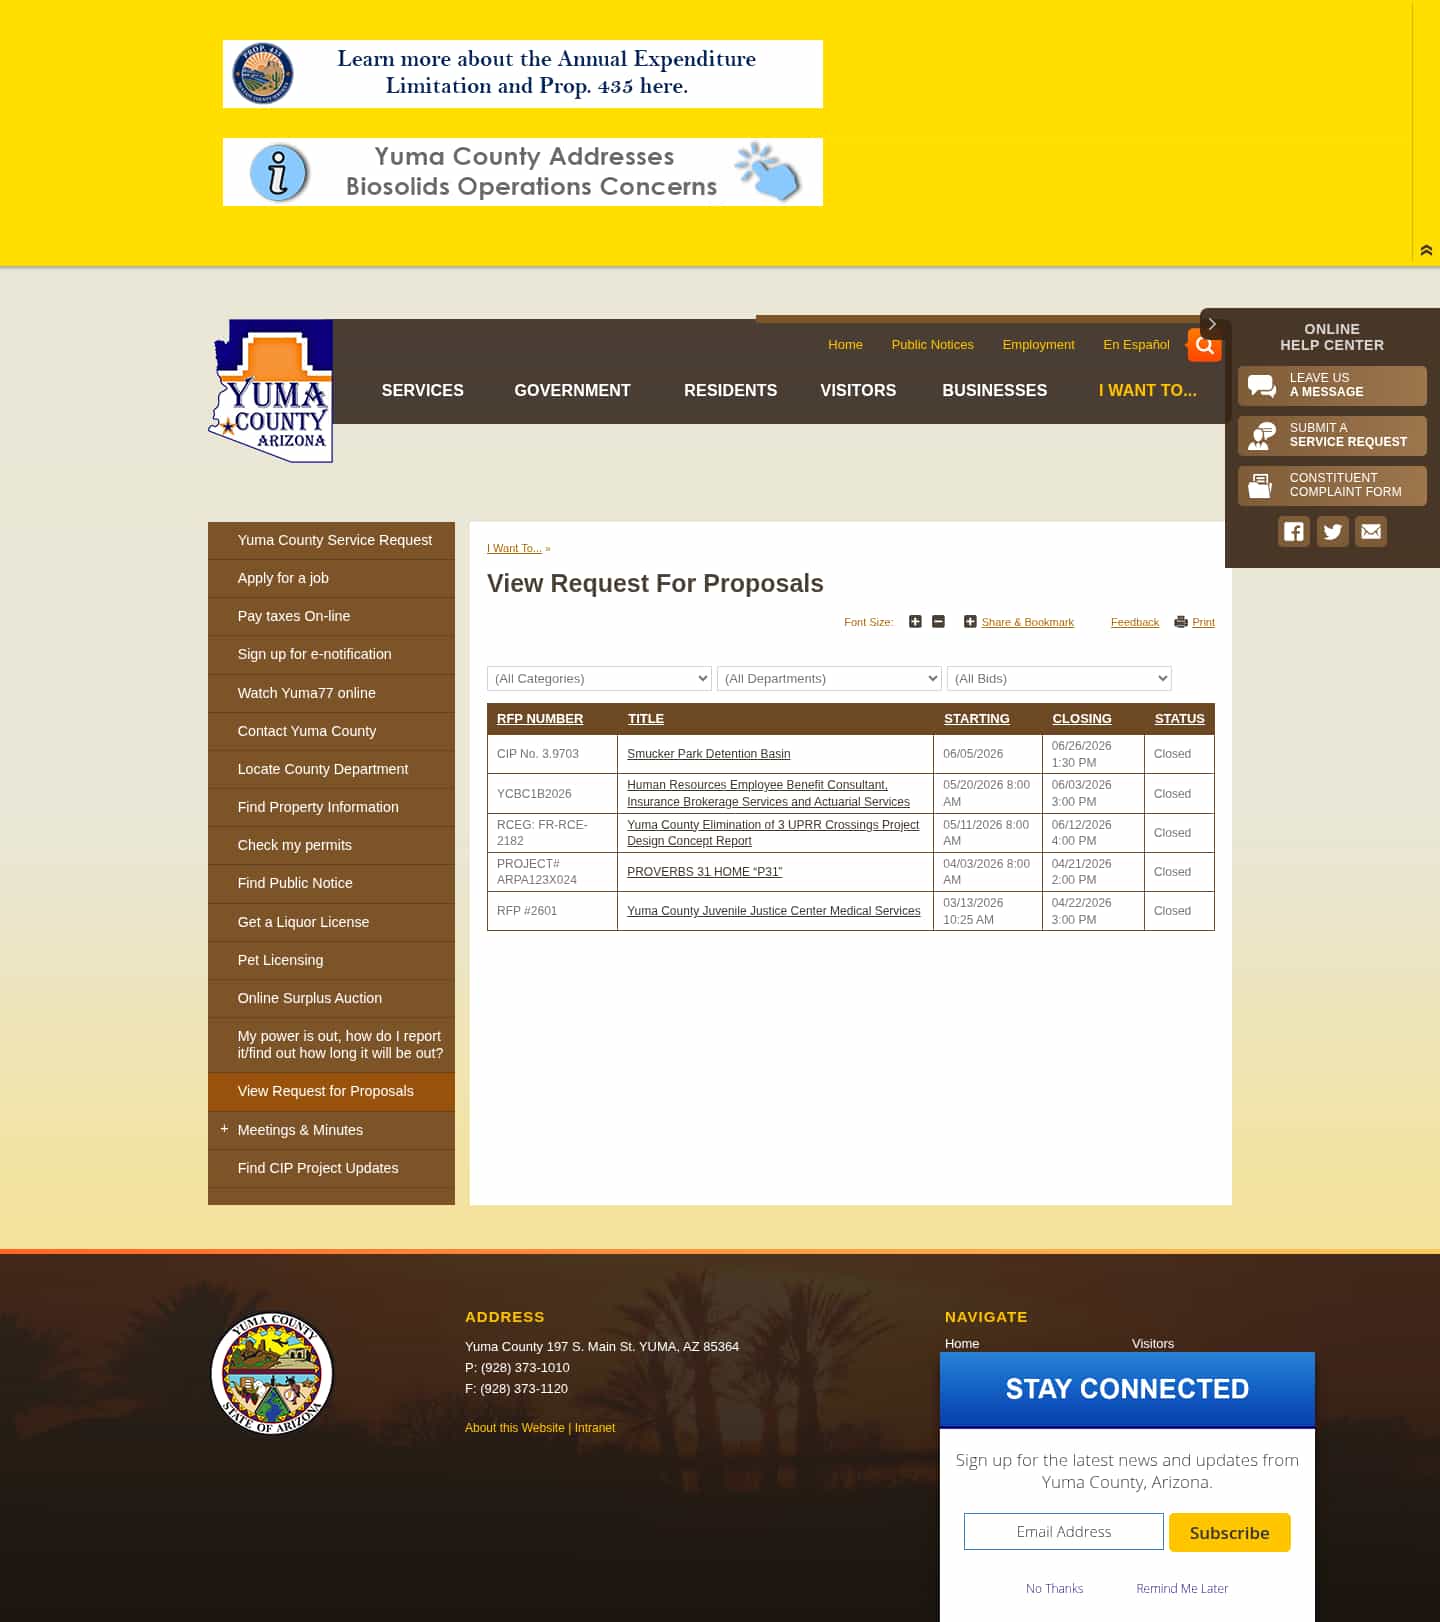Viewport: 1440px width, 1622px height.
Task: Click the Feedback link
Action: click(1135, 622)
